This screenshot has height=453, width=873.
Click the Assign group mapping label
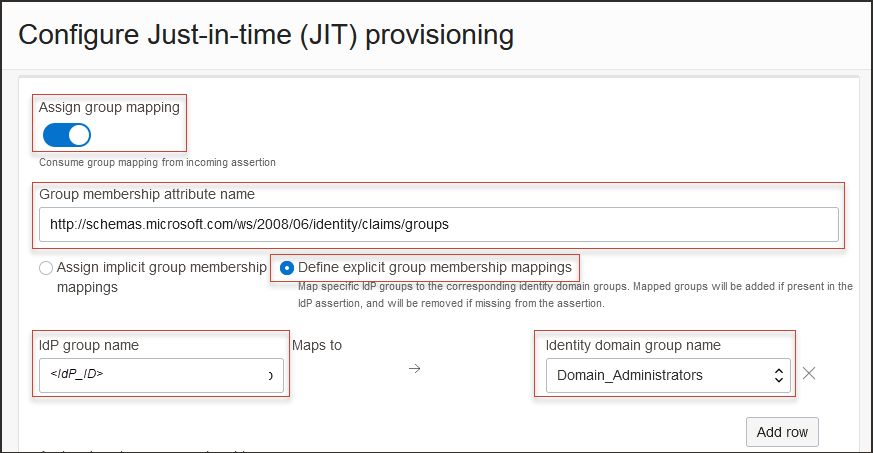109,107
